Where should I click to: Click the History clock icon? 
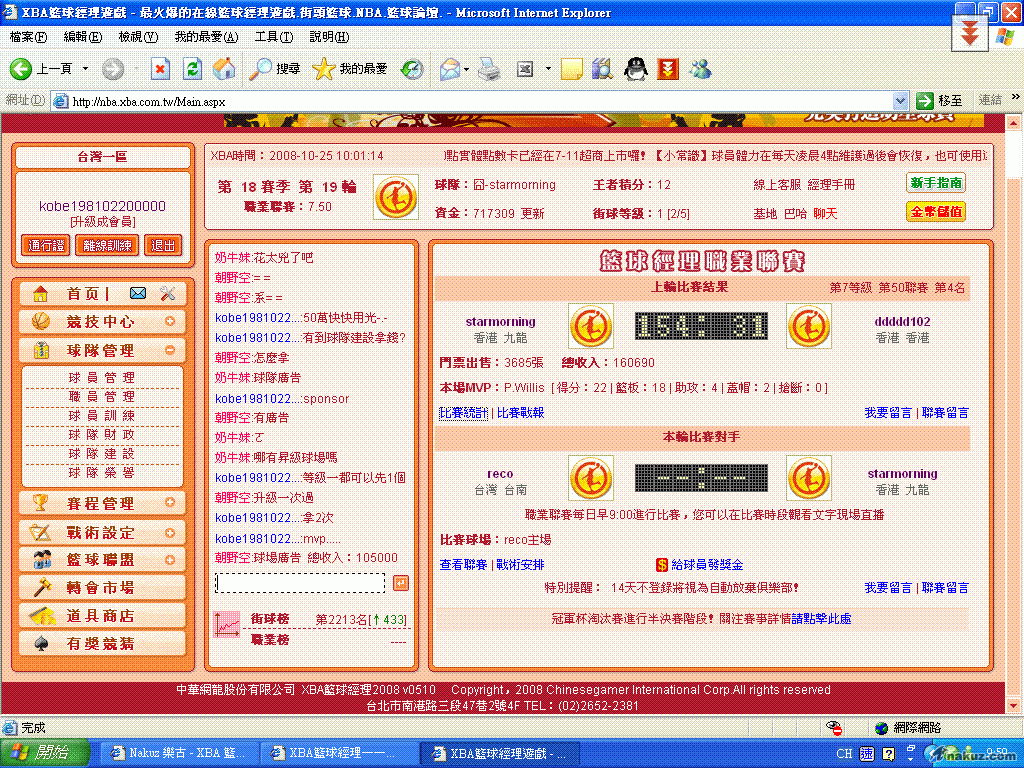coord(411,69)
